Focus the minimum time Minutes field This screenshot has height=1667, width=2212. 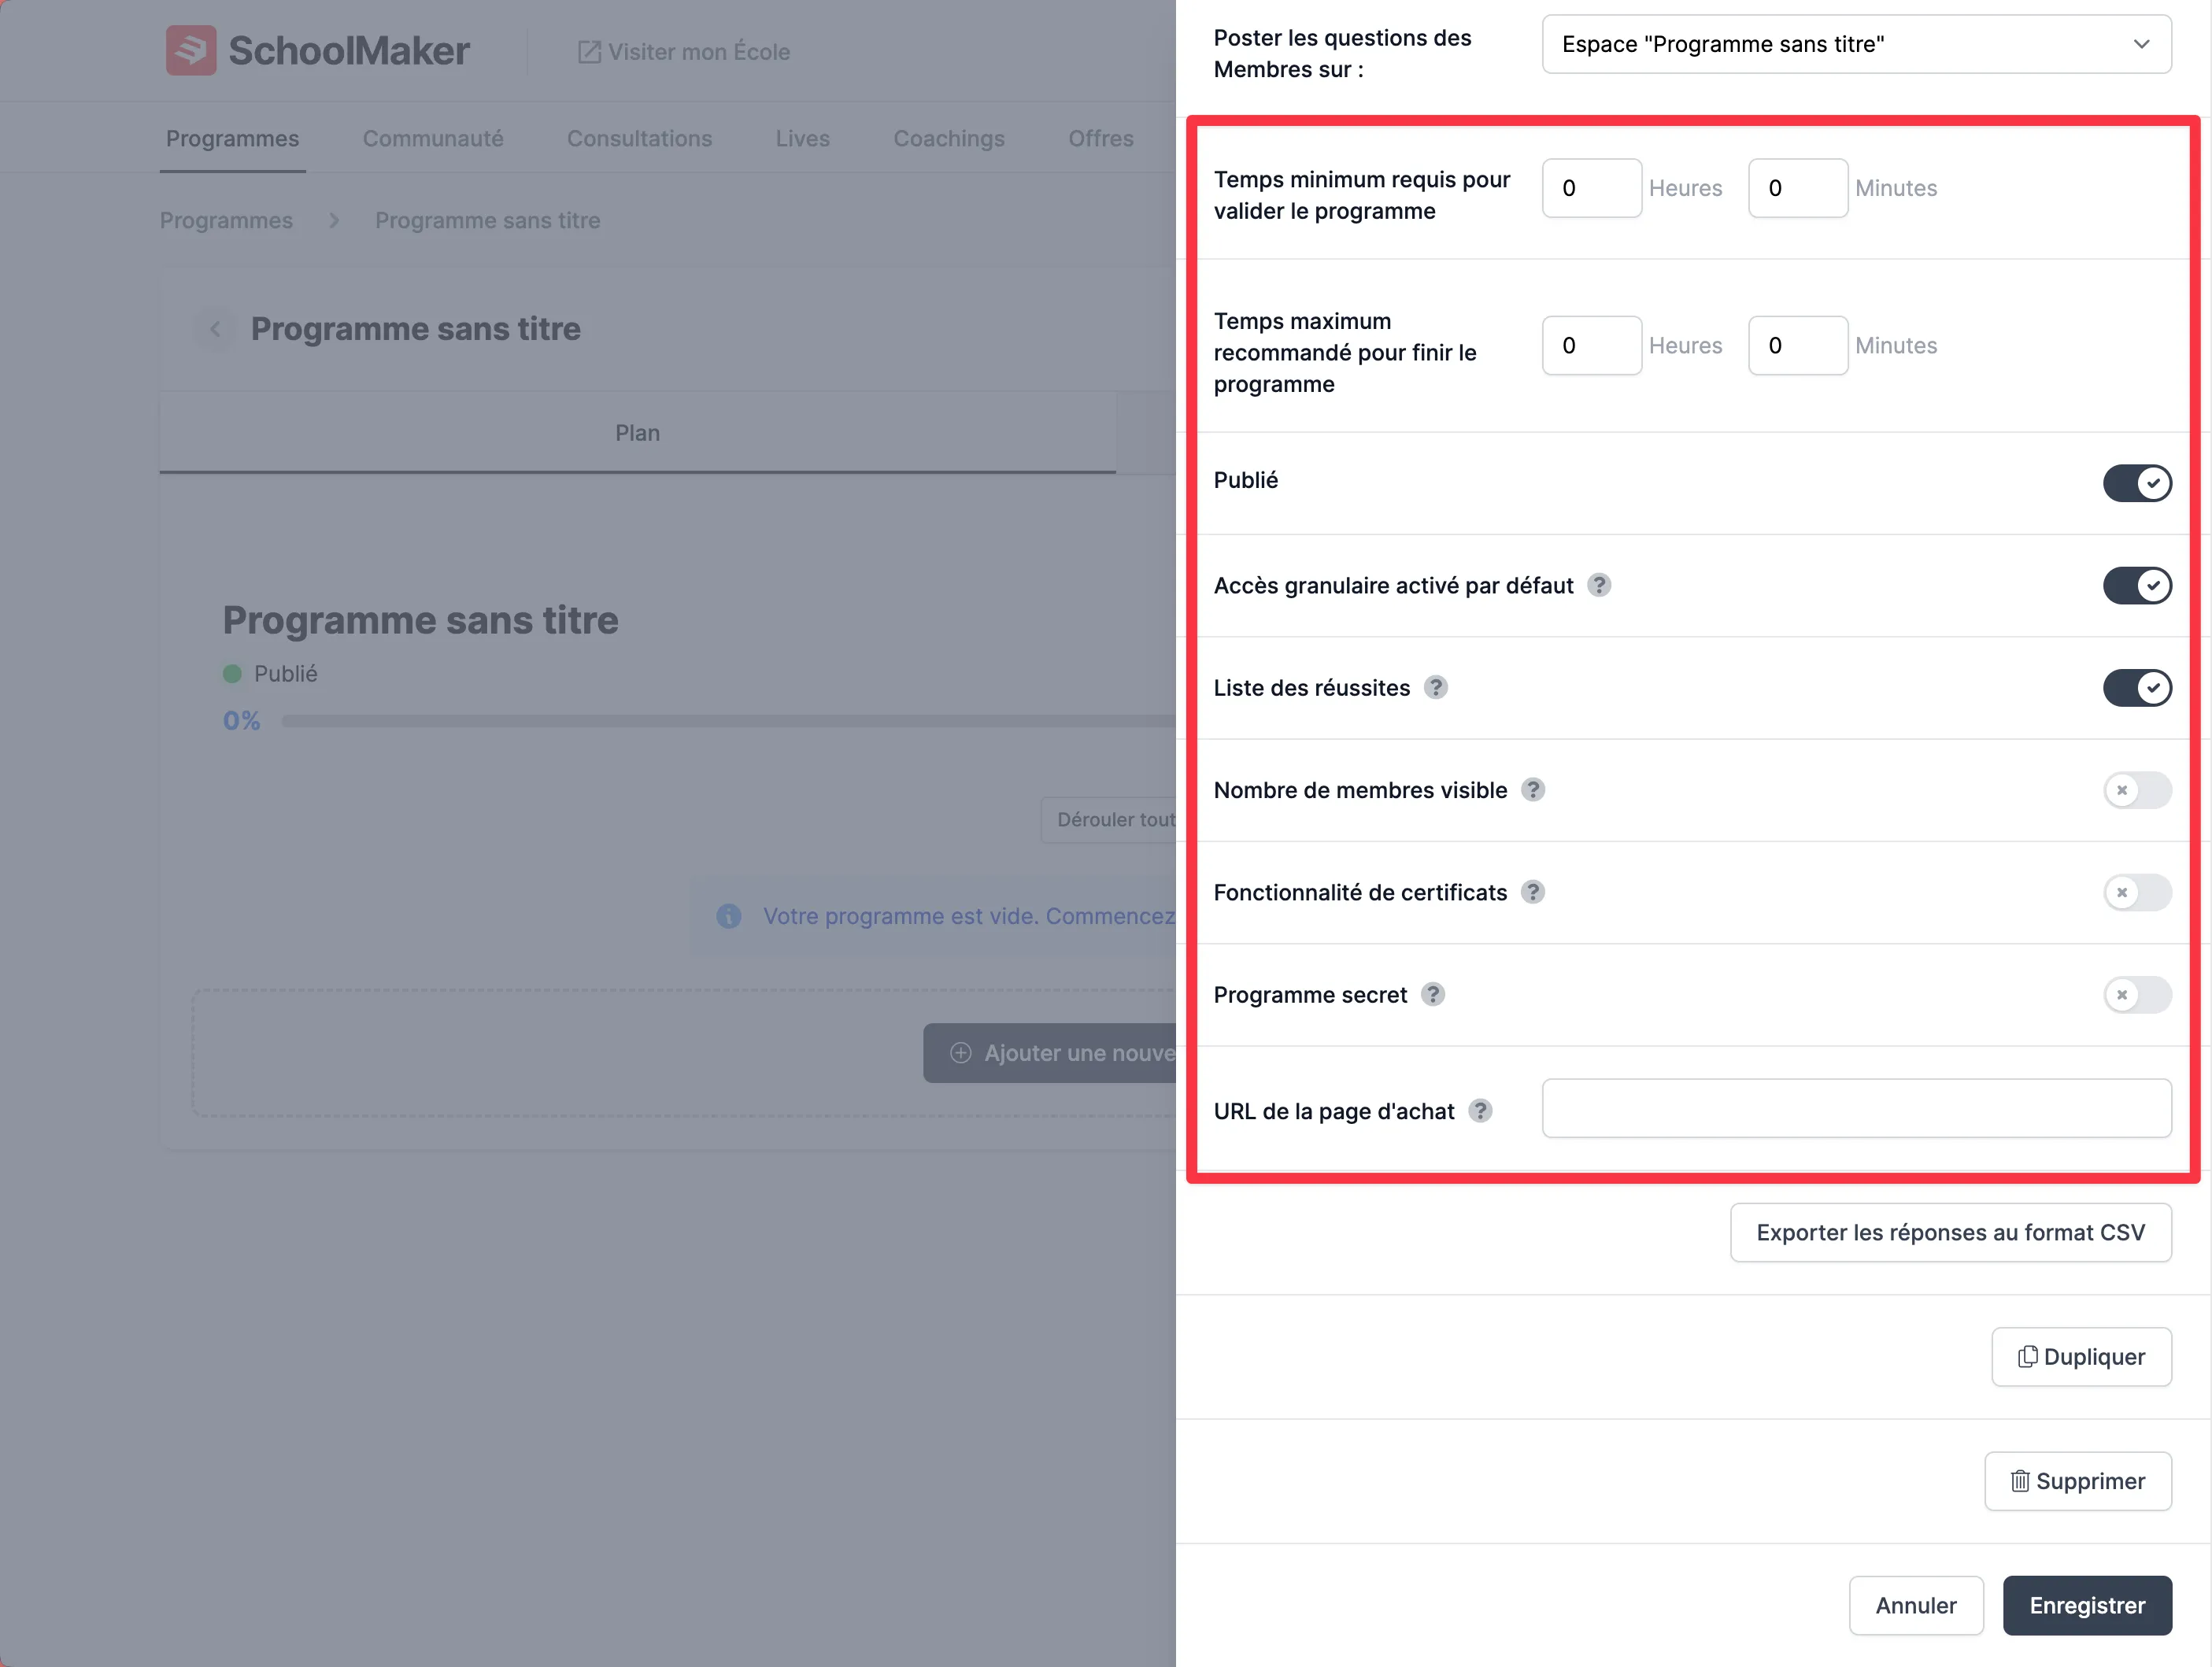pyautogui.click(x=1797, y=188)
